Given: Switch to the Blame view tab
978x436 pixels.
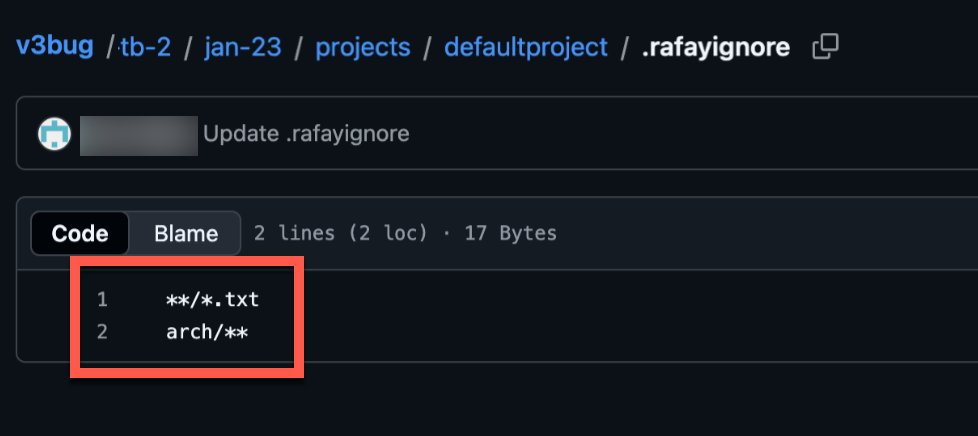Looking at the screenshot, I should [186, 234].
